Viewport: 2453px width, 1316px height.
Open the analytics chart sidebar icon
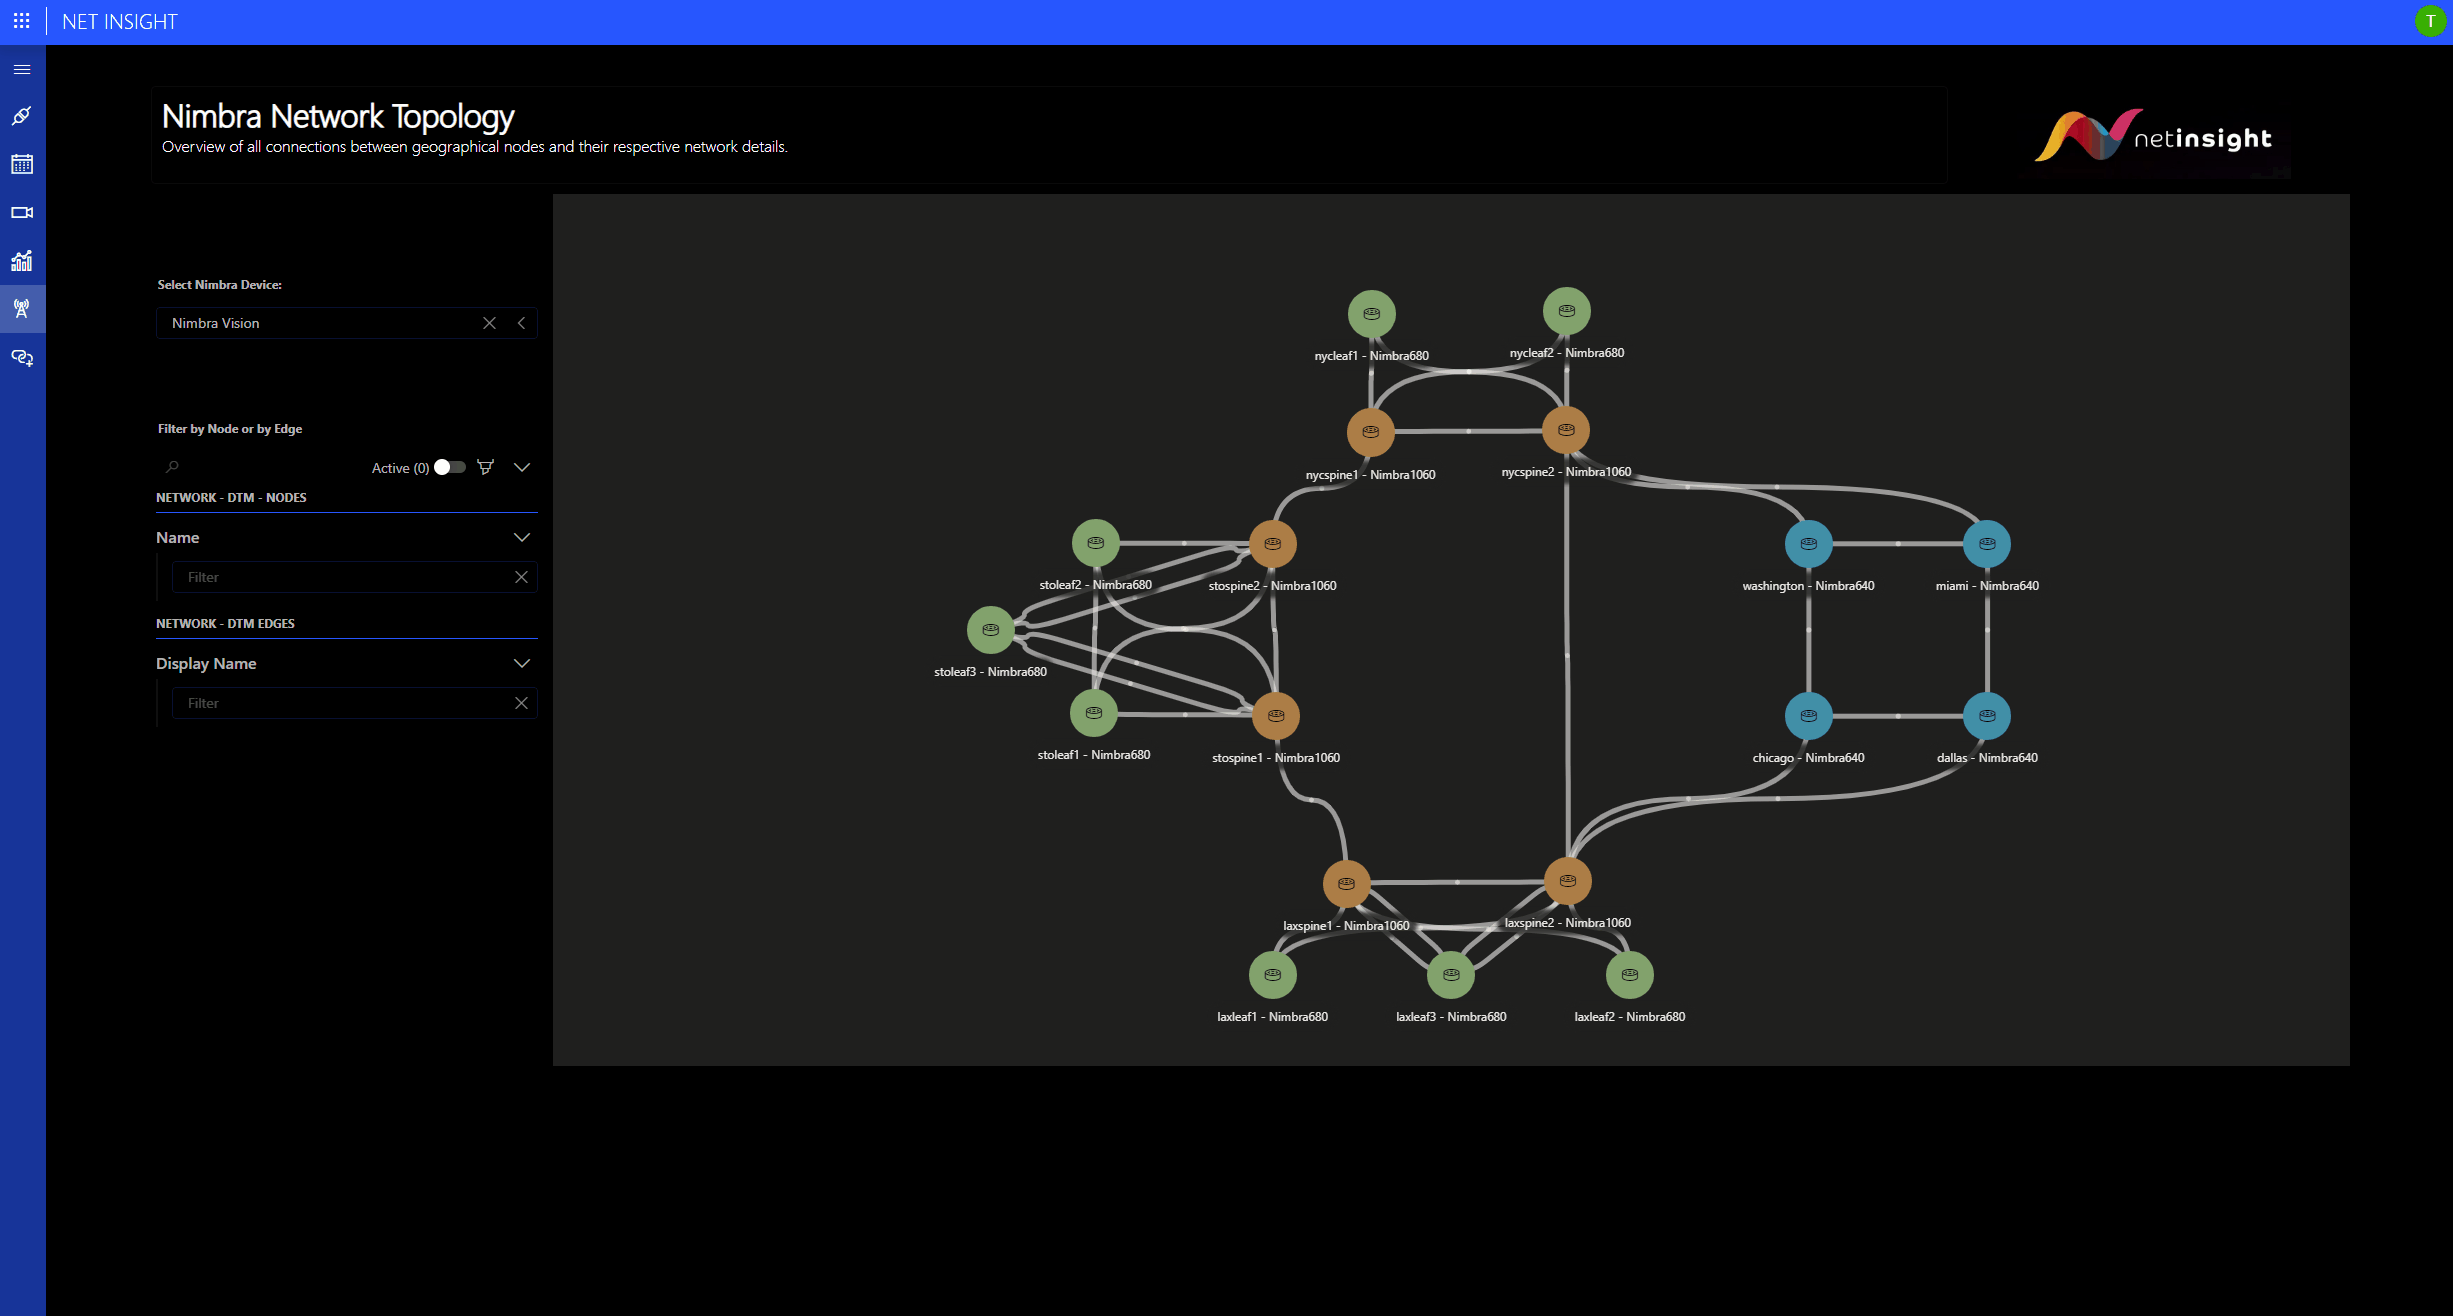tap(22, 261)
